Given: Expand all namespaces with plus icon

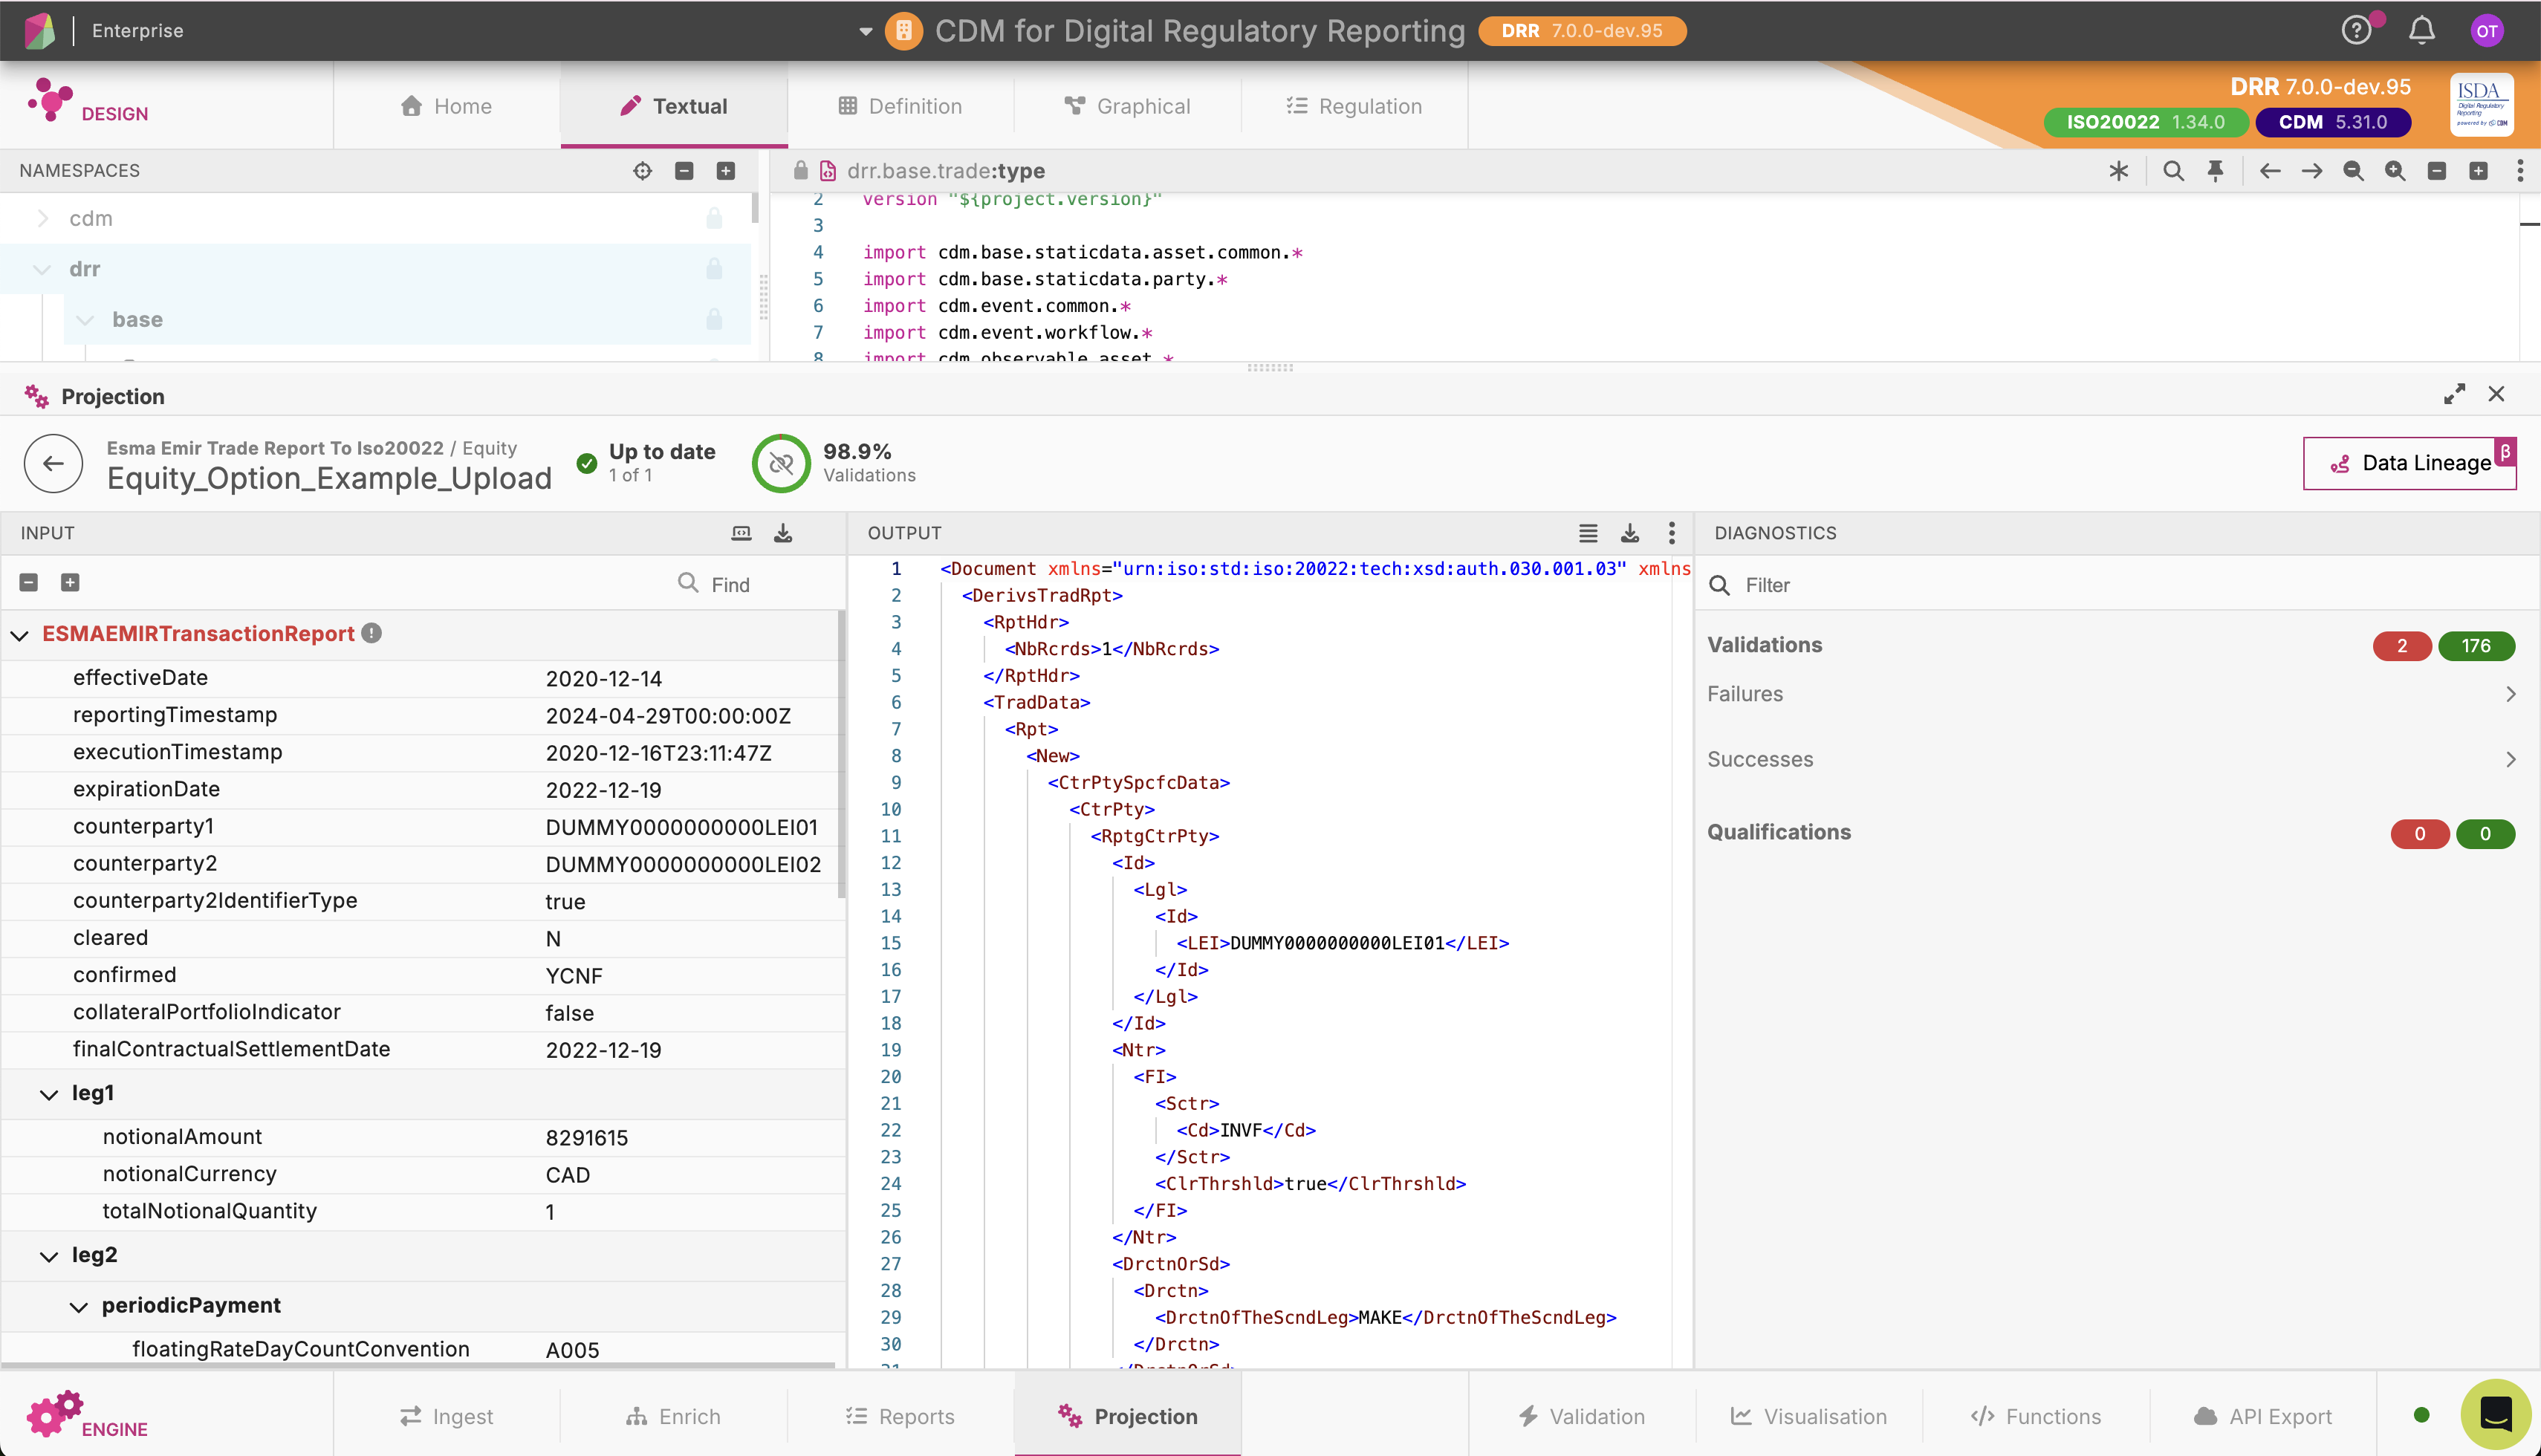Looking at the screenshot, I should pos(726,171).
